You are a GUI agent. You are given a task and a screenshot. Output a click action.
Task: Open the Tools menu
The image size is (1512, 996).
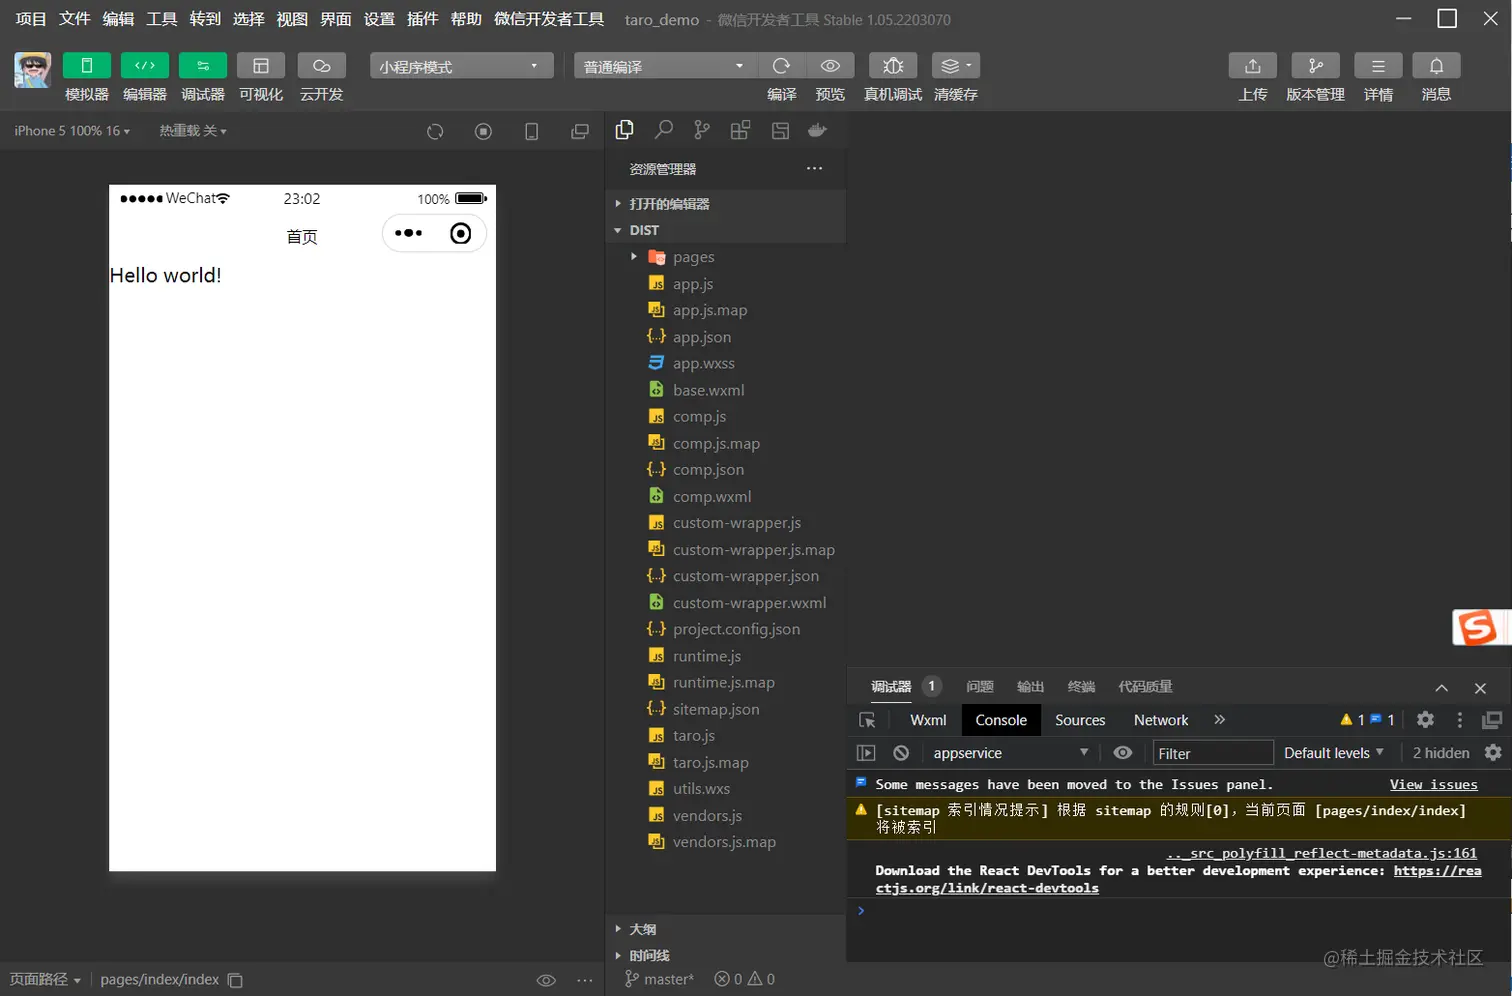pos(162,19)
